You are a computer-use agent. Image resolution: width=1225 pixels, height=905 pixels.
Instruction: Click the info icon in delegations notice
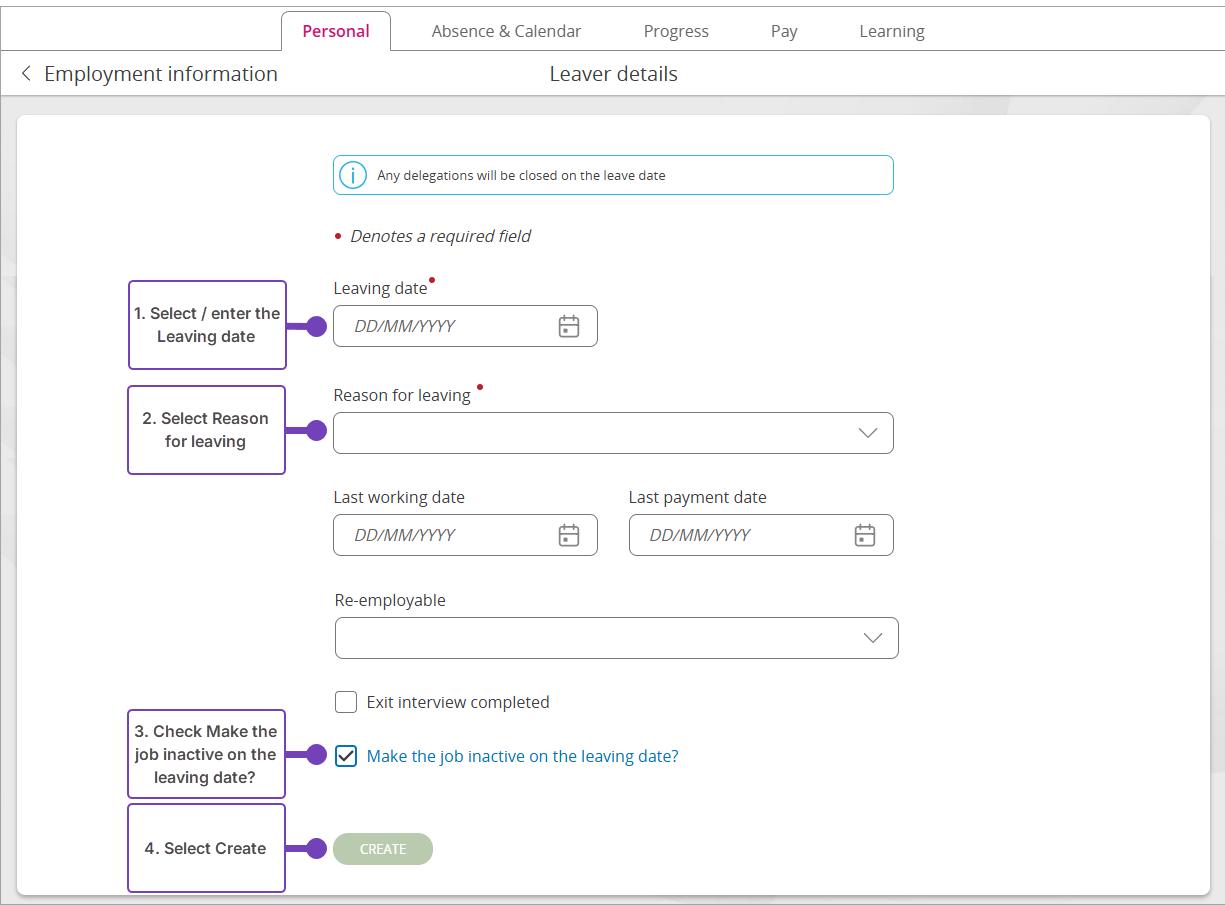353,175
